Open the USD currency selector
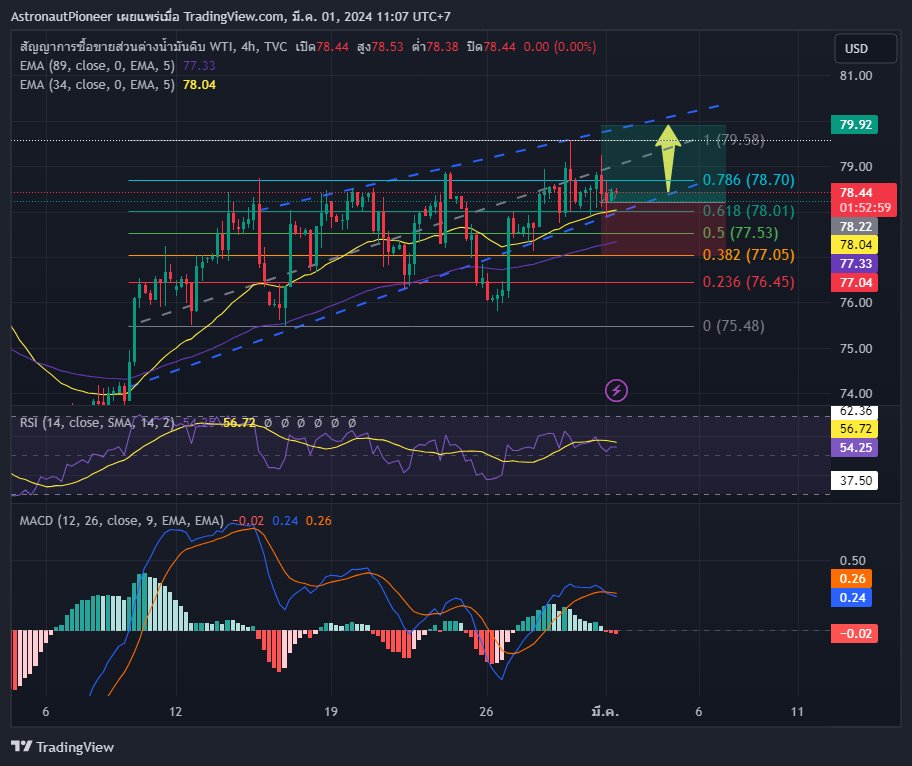 pos(865,48)
